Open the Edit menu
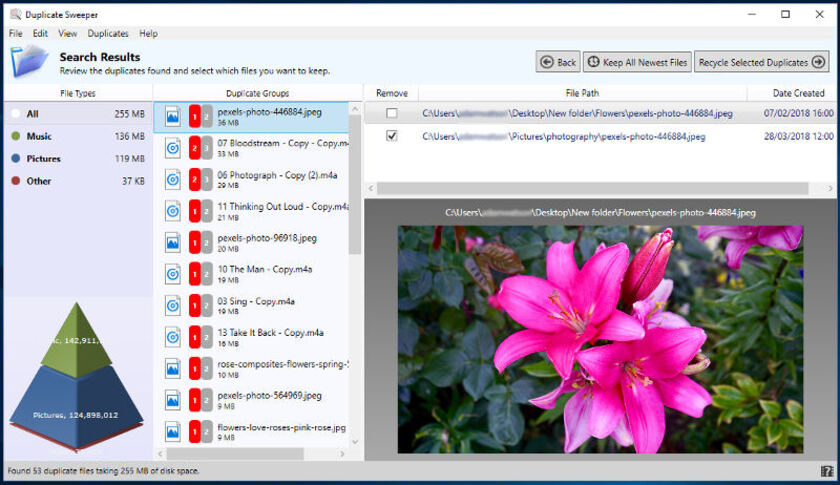Screen dimensions: 840x485 40,33
